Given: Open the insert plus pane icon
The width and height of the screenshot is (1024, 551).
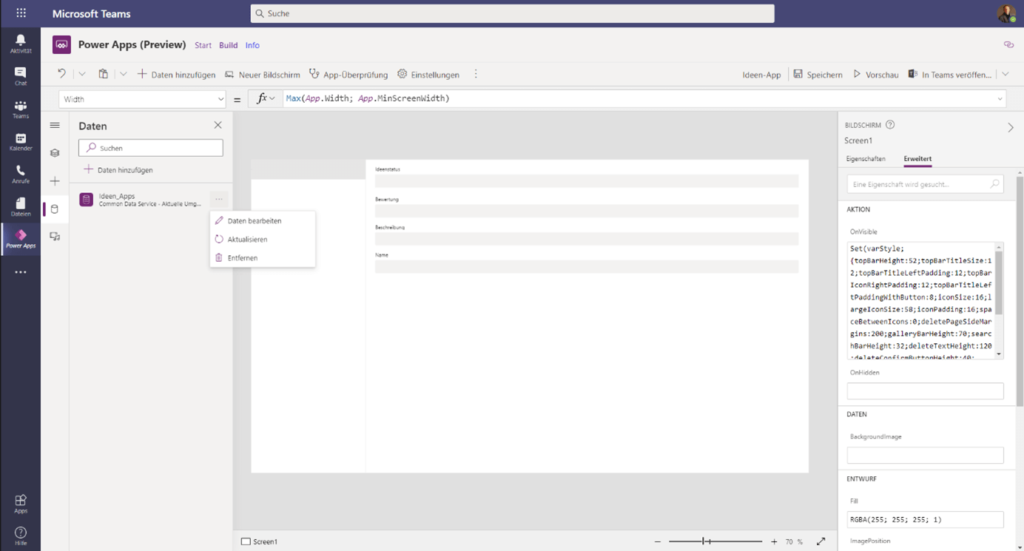Looking at the screenshot, I should pyautogui.click(x=55, y=181).
